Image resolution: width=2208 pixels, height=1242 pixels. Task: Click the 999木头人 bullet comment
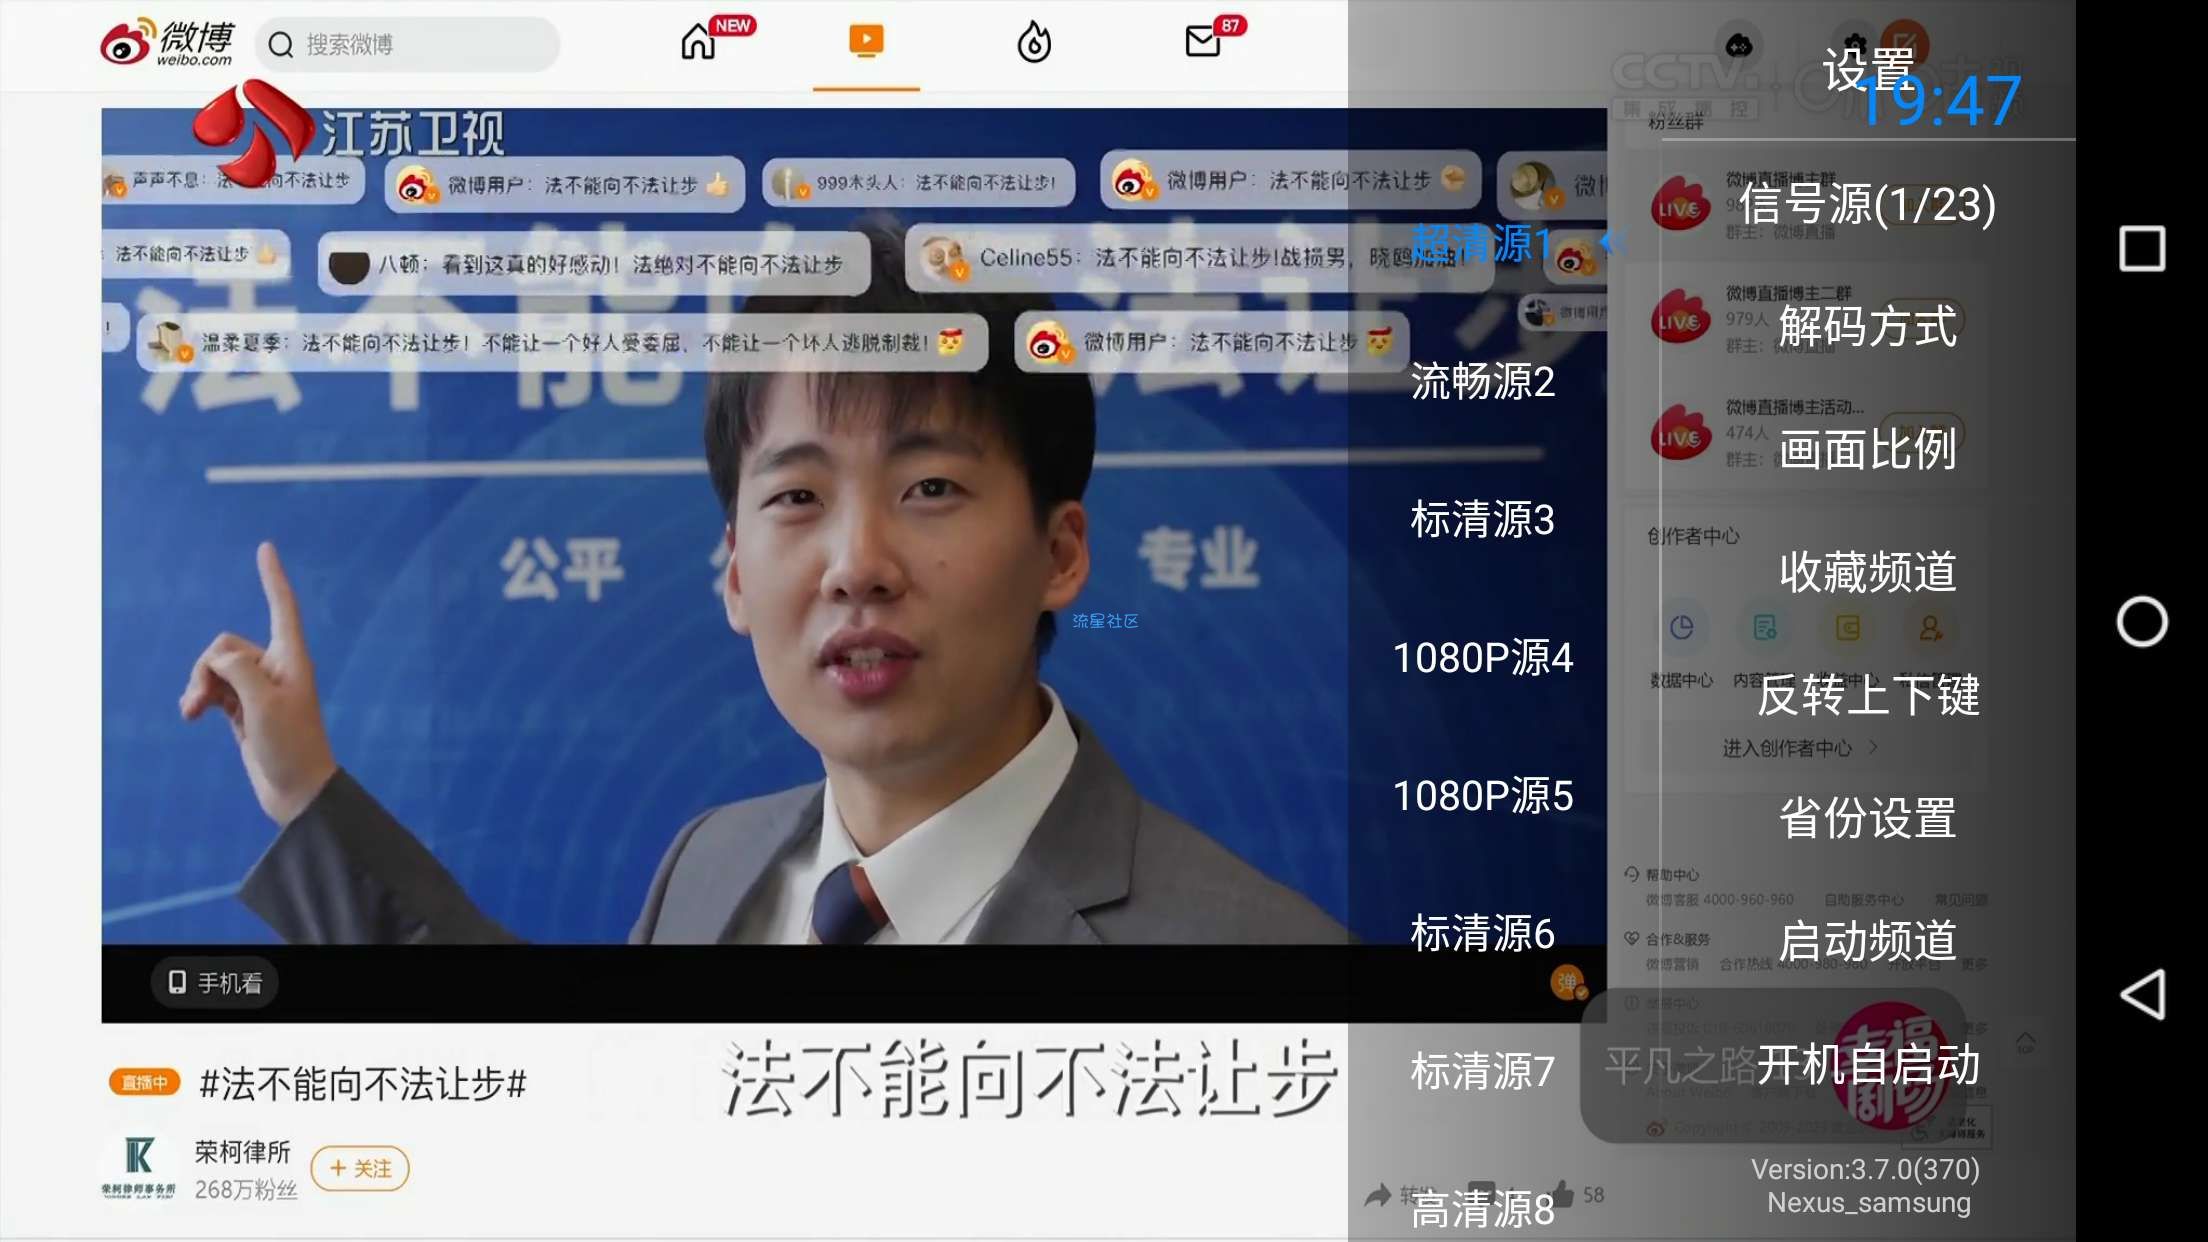pyautogui.click(x=918, y=183)
